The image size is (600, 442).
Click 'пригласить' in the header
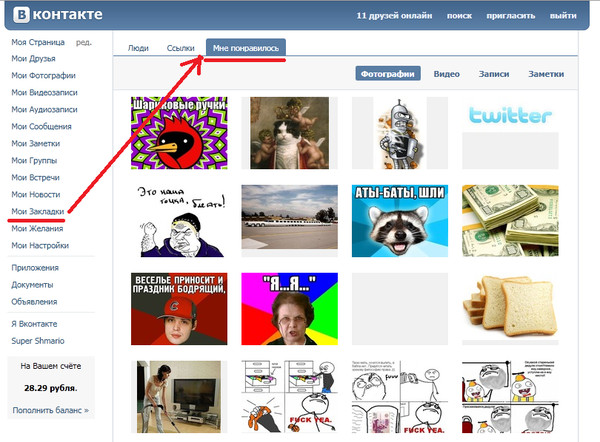pyautogui.click(x=510, y=16)
